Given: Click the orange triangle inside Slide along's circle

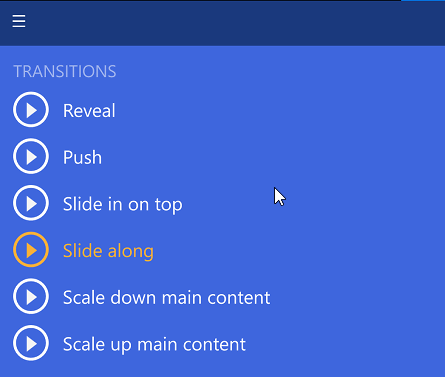Looking at the screenshot, I should pyautogui.click(x=32, y=250).
